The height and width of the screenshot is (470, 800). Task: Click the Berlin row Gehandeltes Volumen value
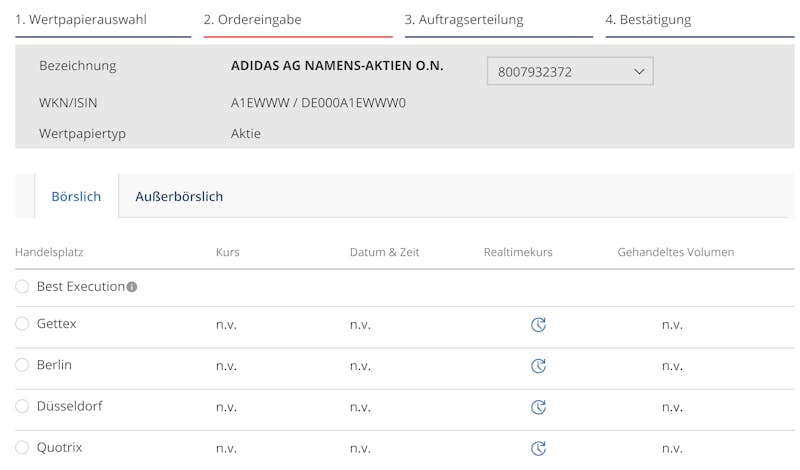tap(672, 366)
